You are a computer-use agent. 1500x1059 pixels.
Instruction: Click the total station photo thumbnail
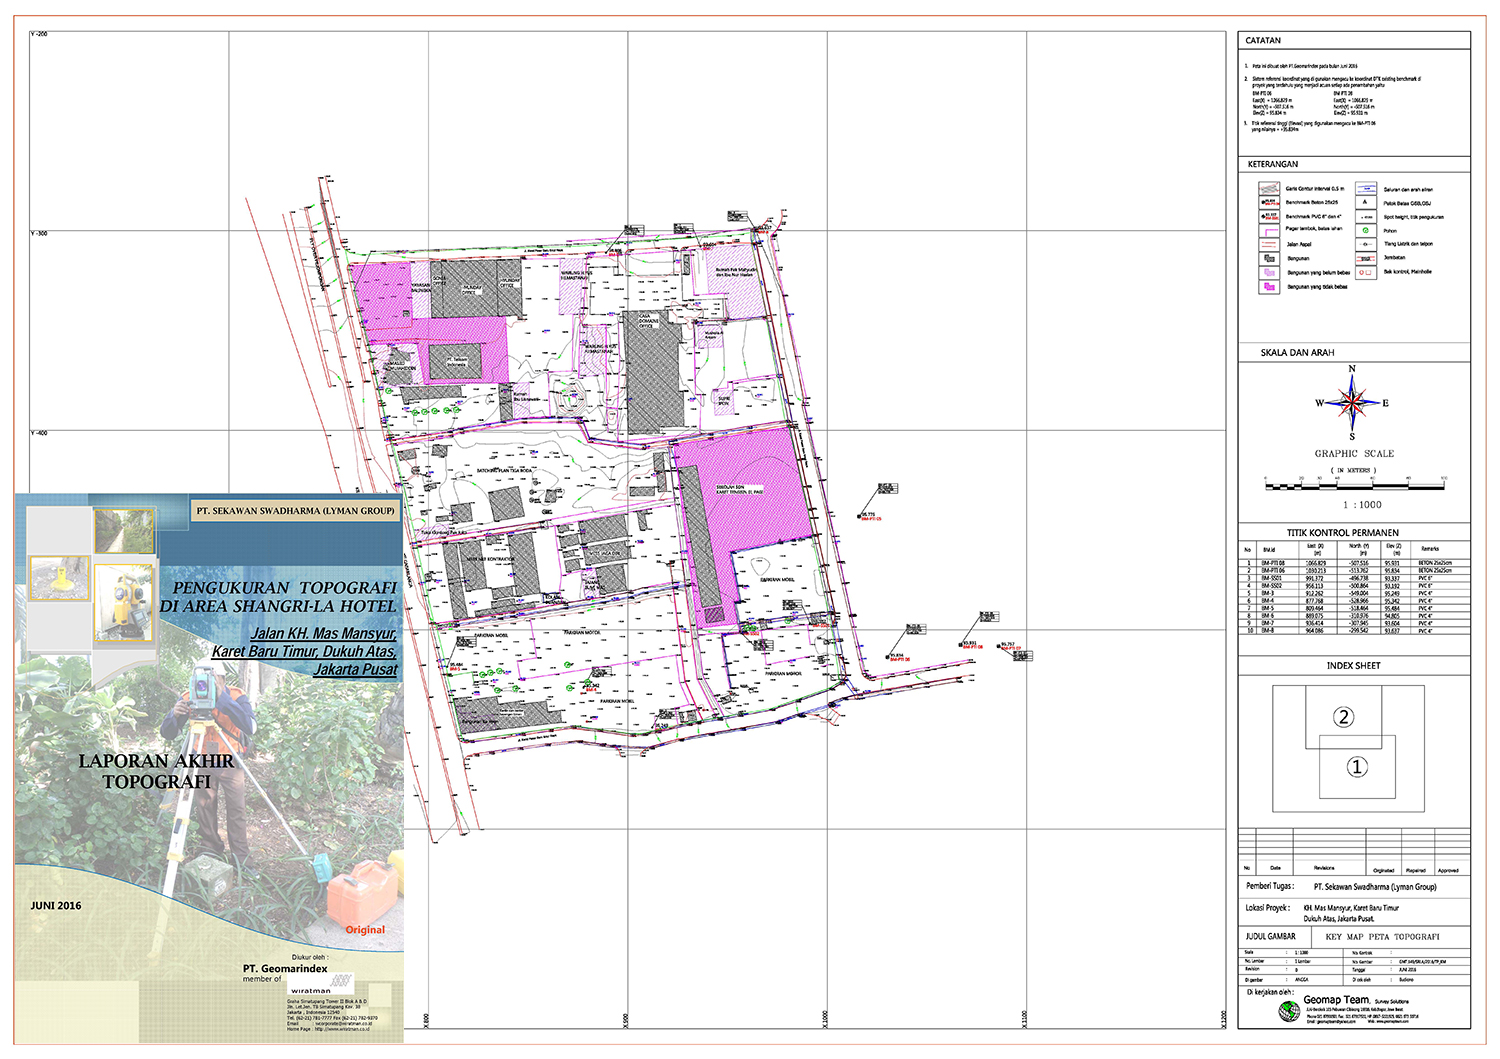point(125,604)
